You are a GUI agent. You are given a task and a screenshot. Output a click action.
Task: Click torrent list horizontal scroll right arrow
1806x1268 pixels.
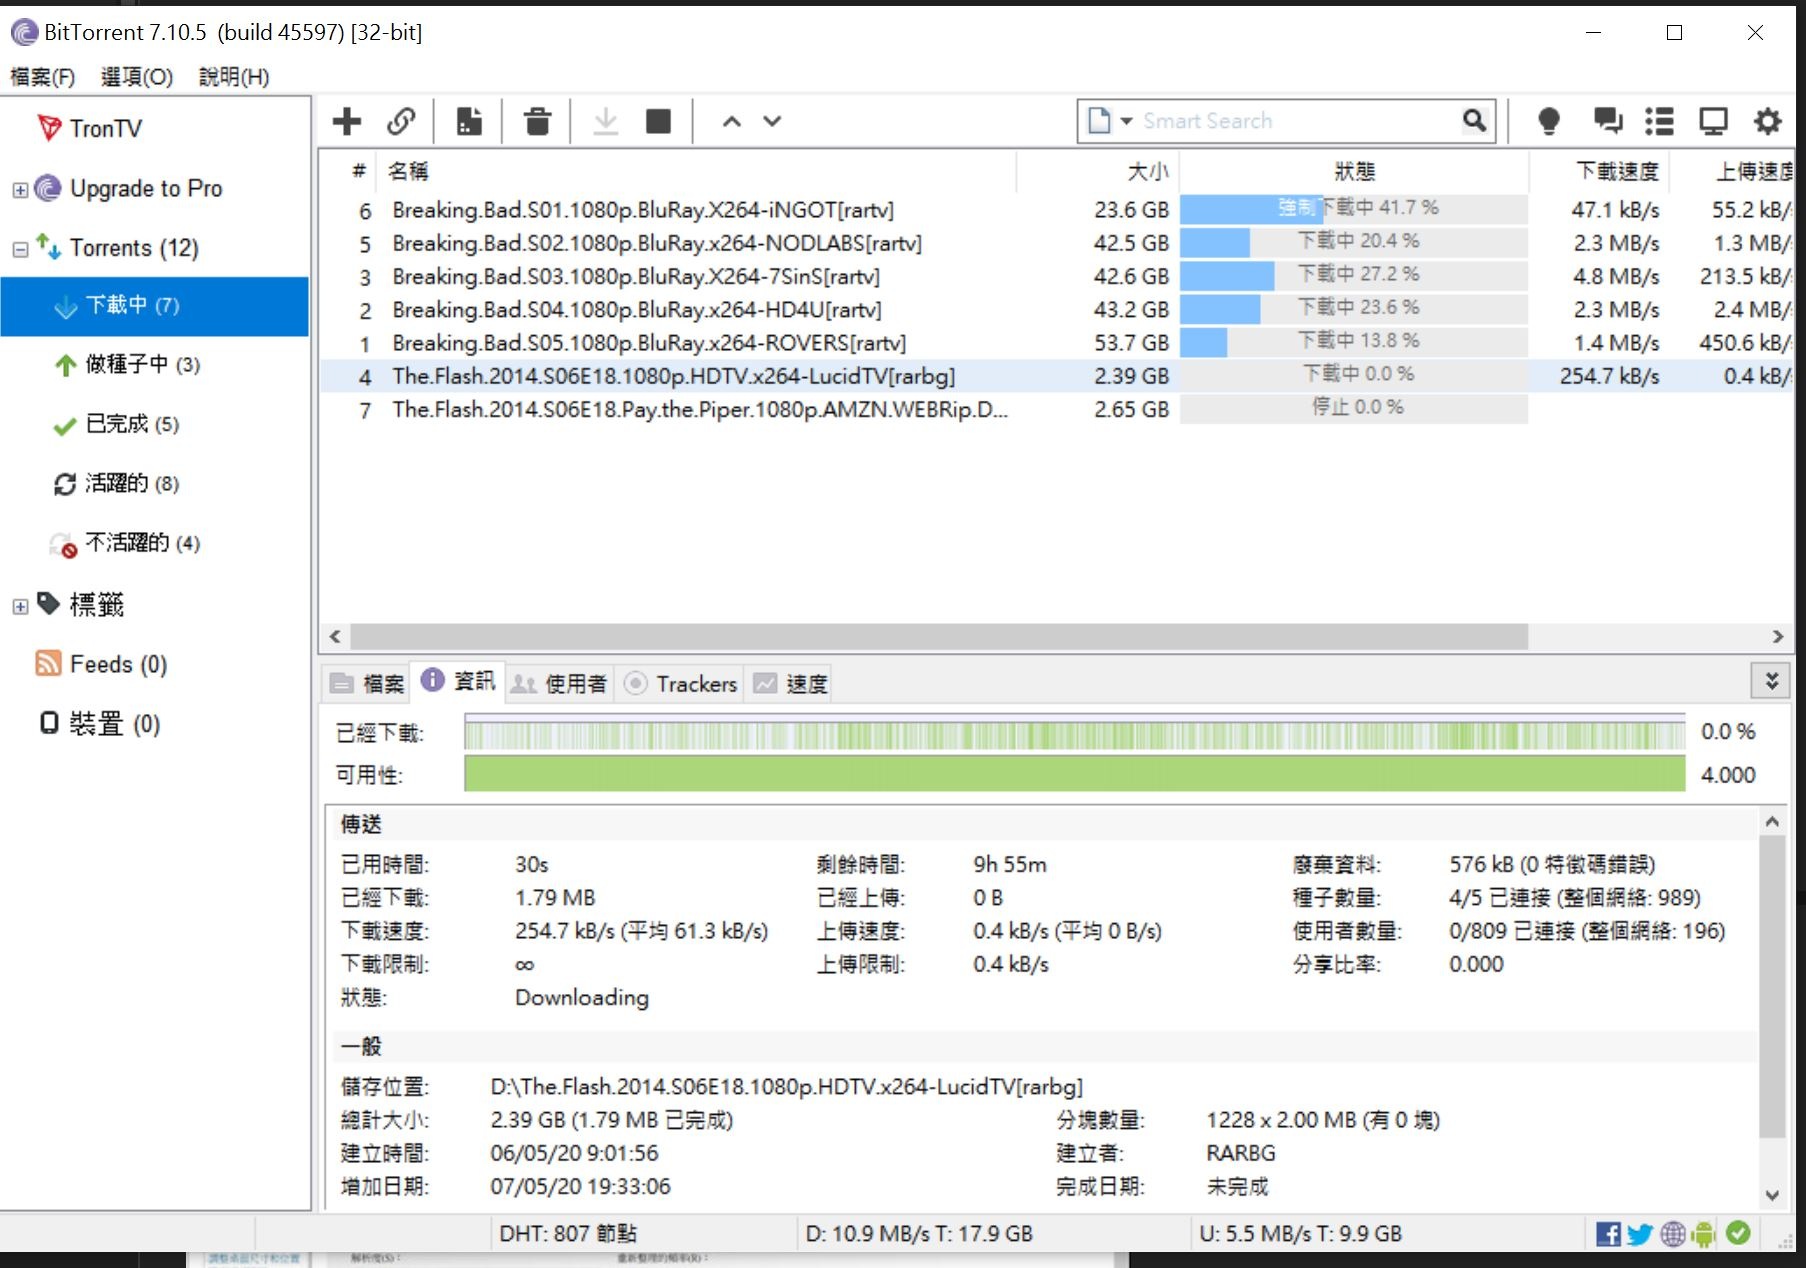1777,636
